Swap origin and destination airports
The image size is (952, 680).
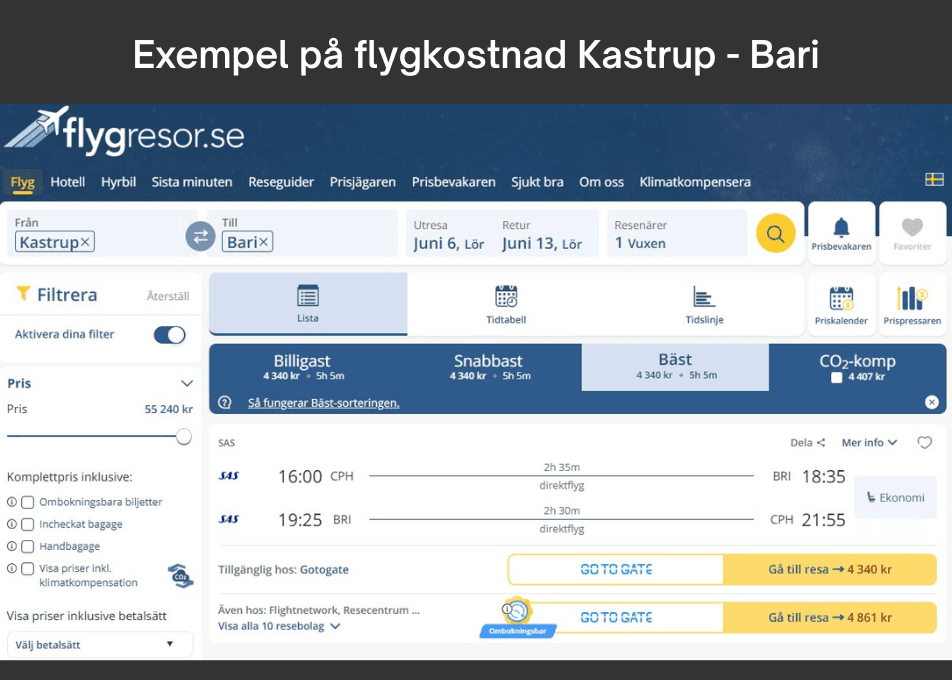click(200, 236)
